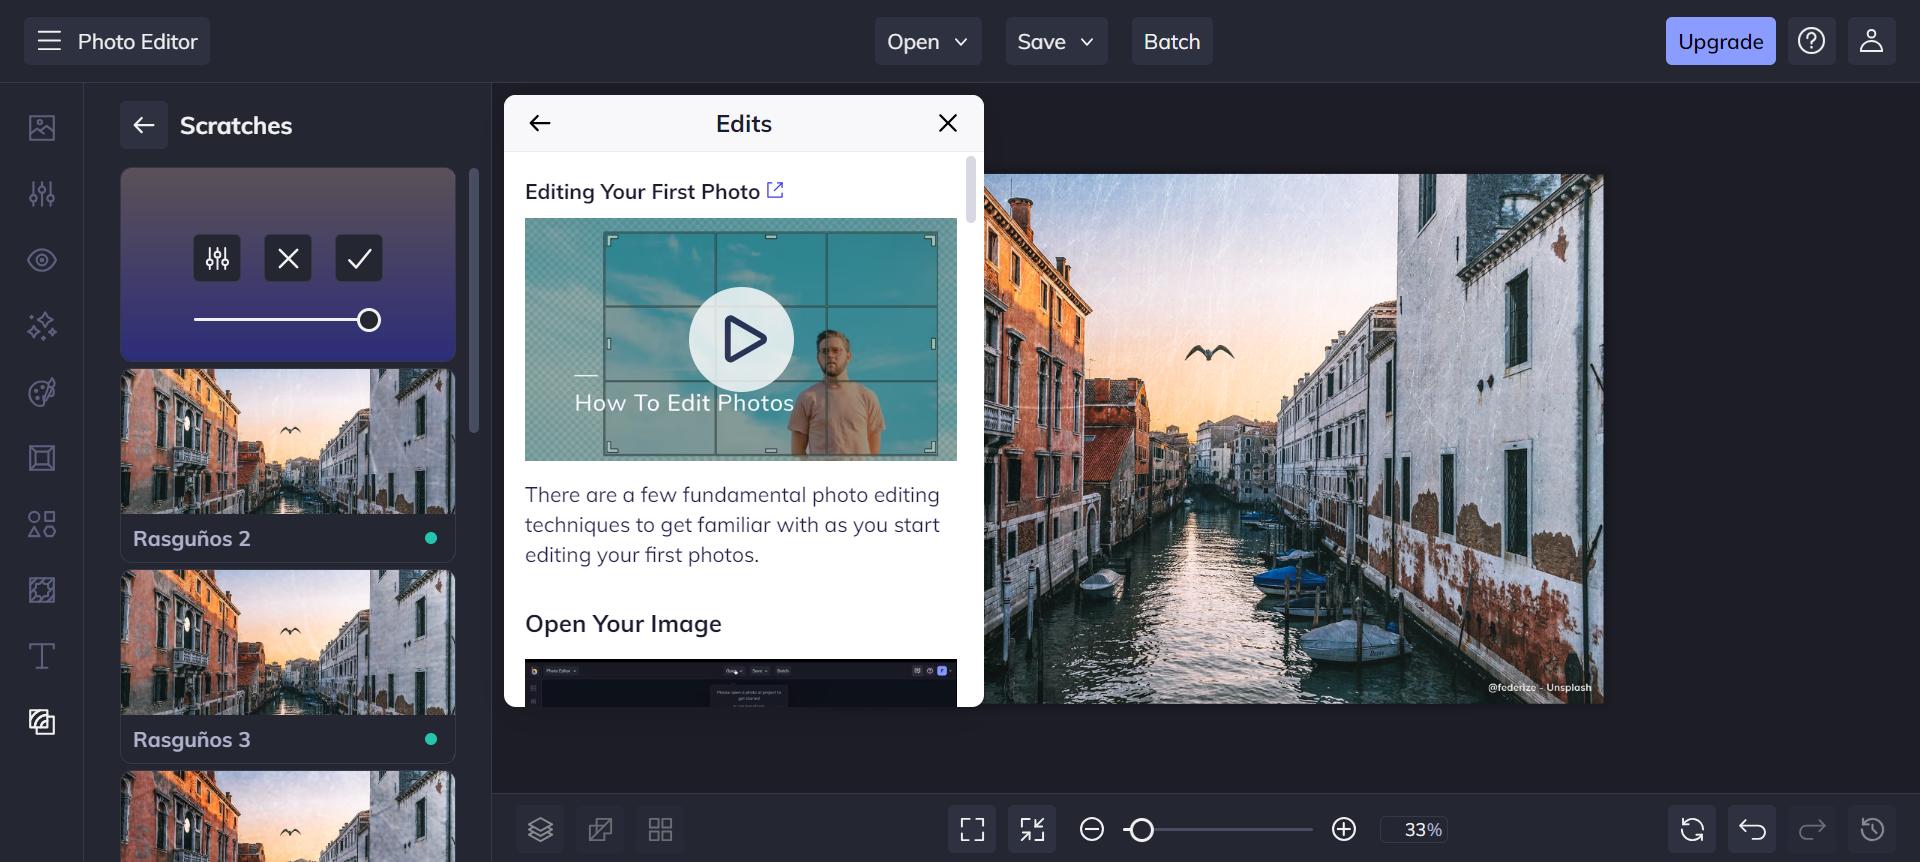Click the Open Your Image heading
1920x862 pixels.
click(623, 624)
